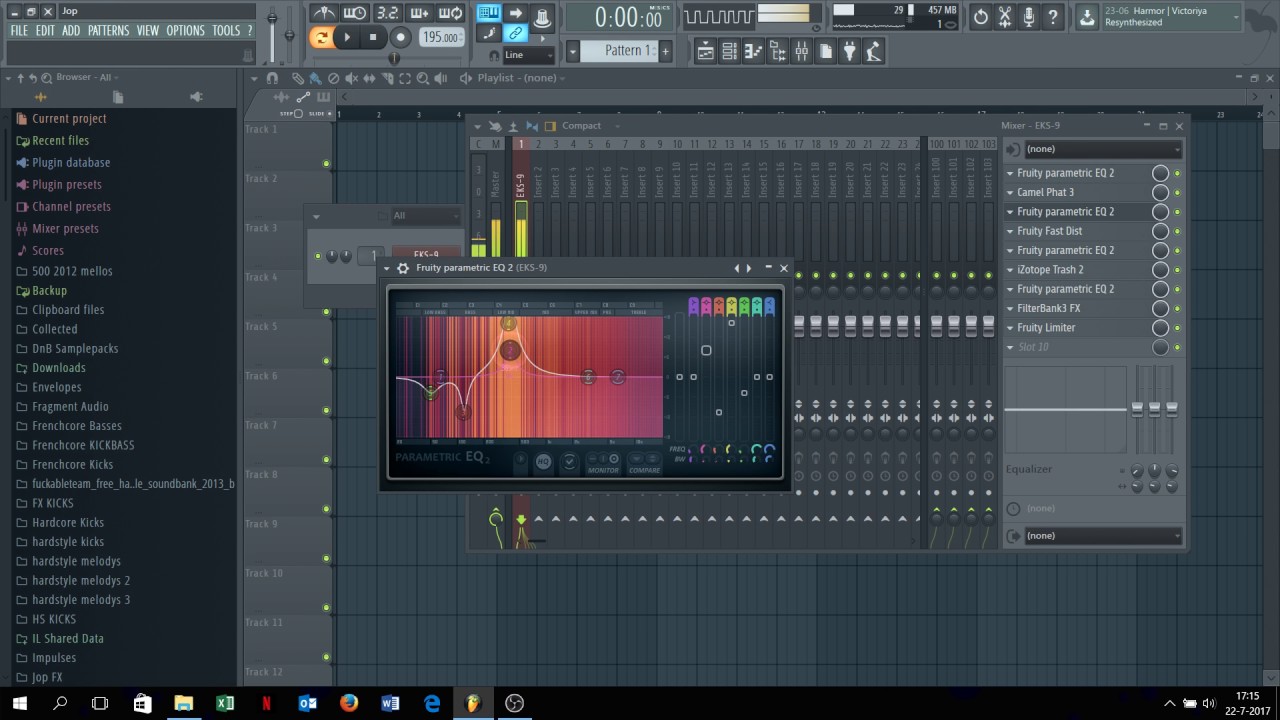Click the chain link icon beside snap
The height and width of the screenshot is (720, 1280).
coord(516,34)
